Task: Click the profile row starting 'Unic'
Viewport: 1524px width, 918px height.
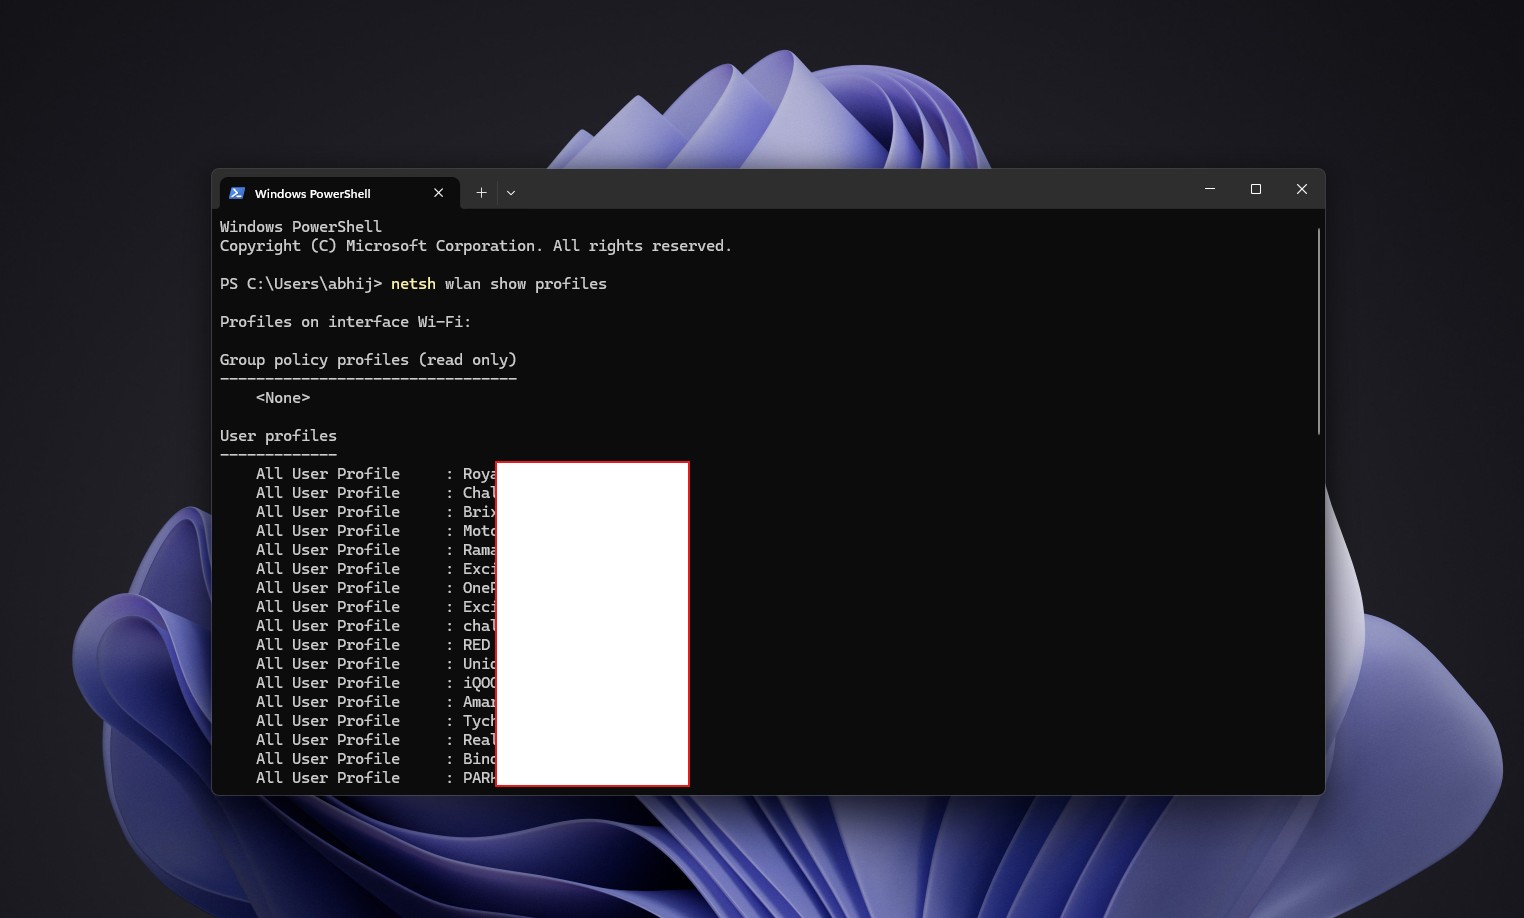Action: coord(375,664)
